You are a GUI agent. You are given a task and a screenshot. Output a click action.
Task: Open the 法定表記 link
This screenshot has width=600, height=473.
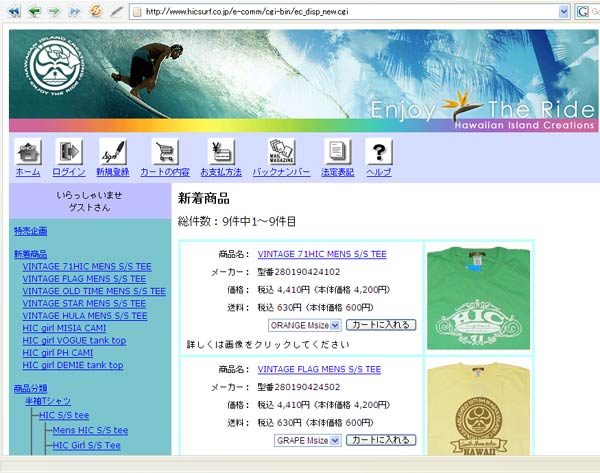tap(338, 172)
